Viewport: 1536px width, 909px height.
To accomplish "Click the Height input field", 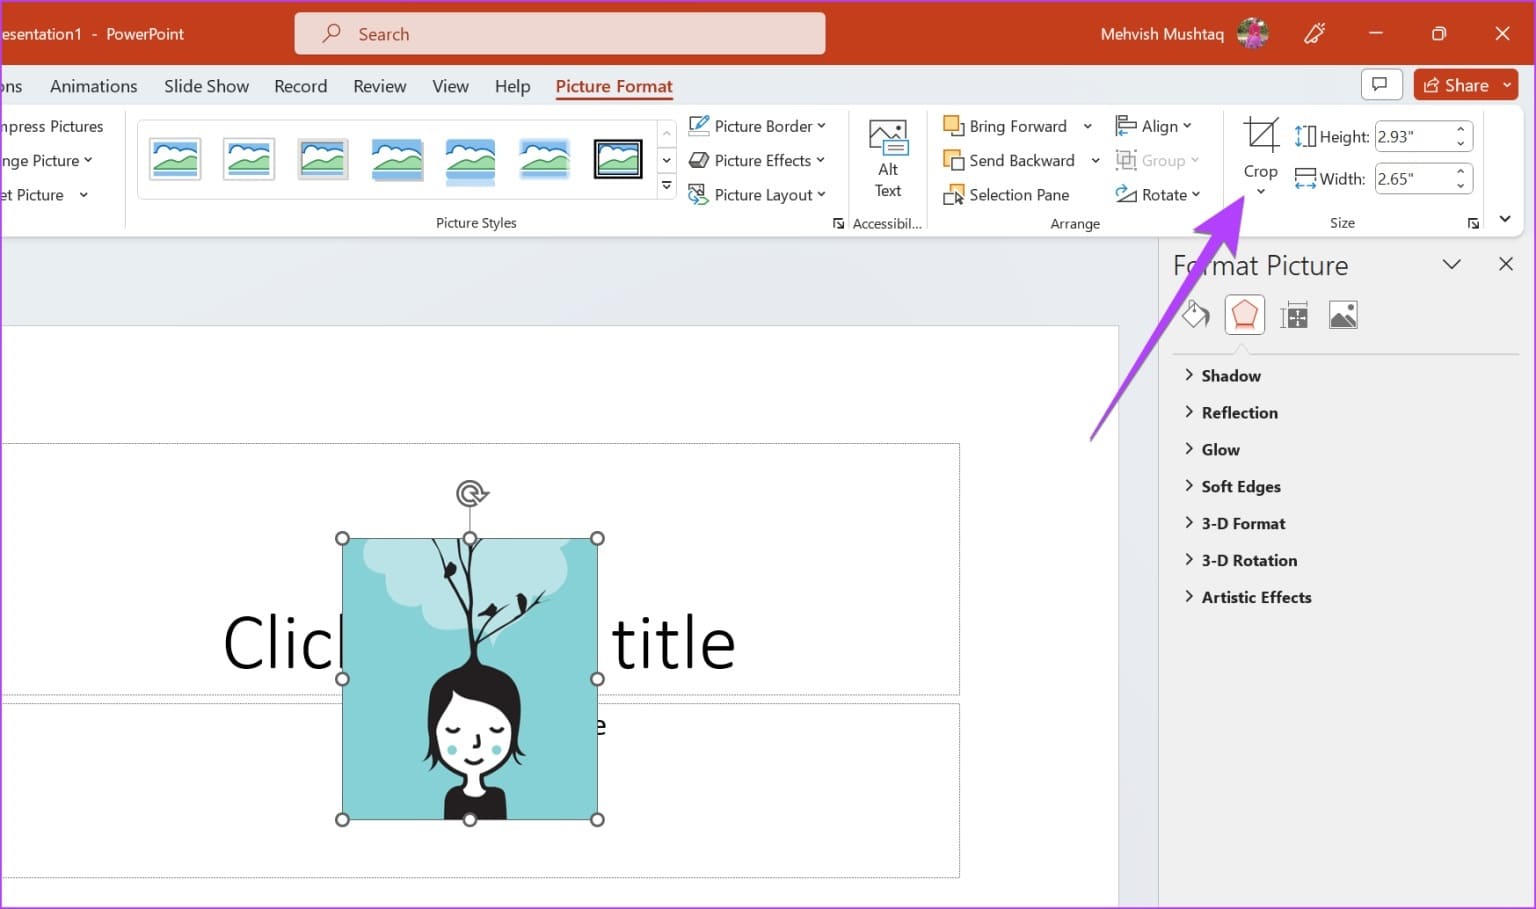I will coord(1412,137).
